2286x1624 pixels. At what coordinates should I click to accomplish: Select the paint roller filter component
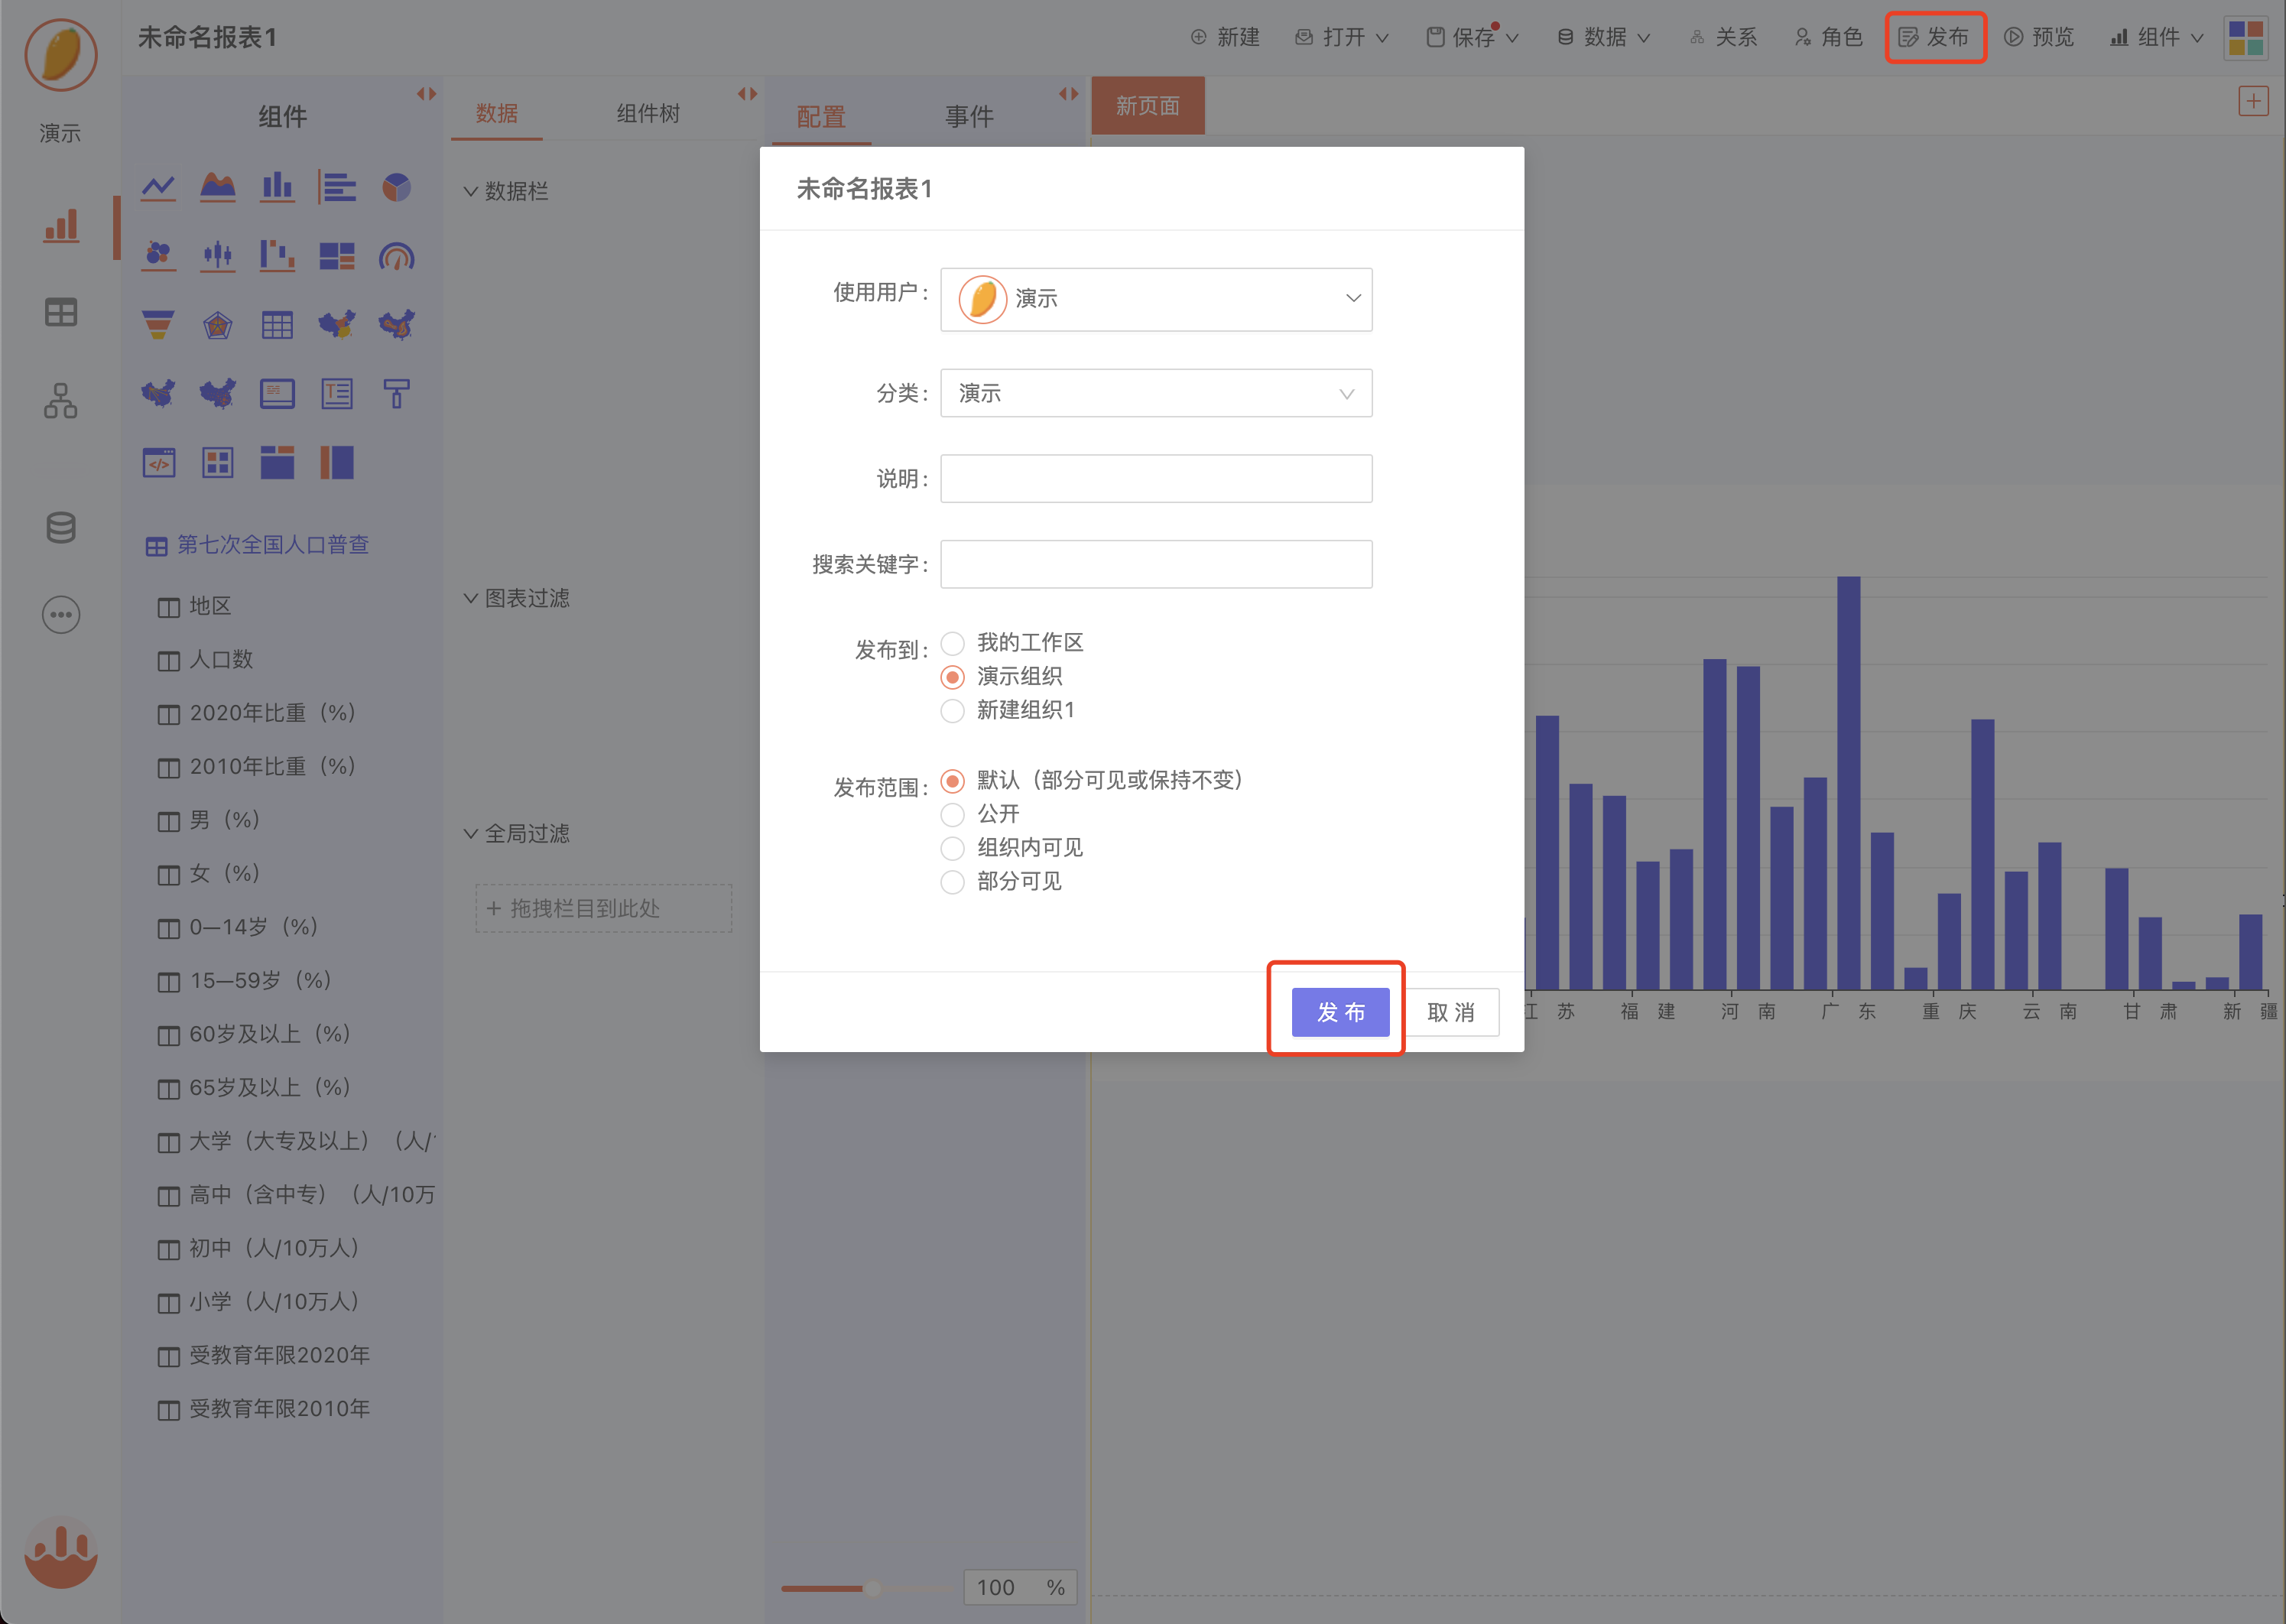(x=396, y=394)
